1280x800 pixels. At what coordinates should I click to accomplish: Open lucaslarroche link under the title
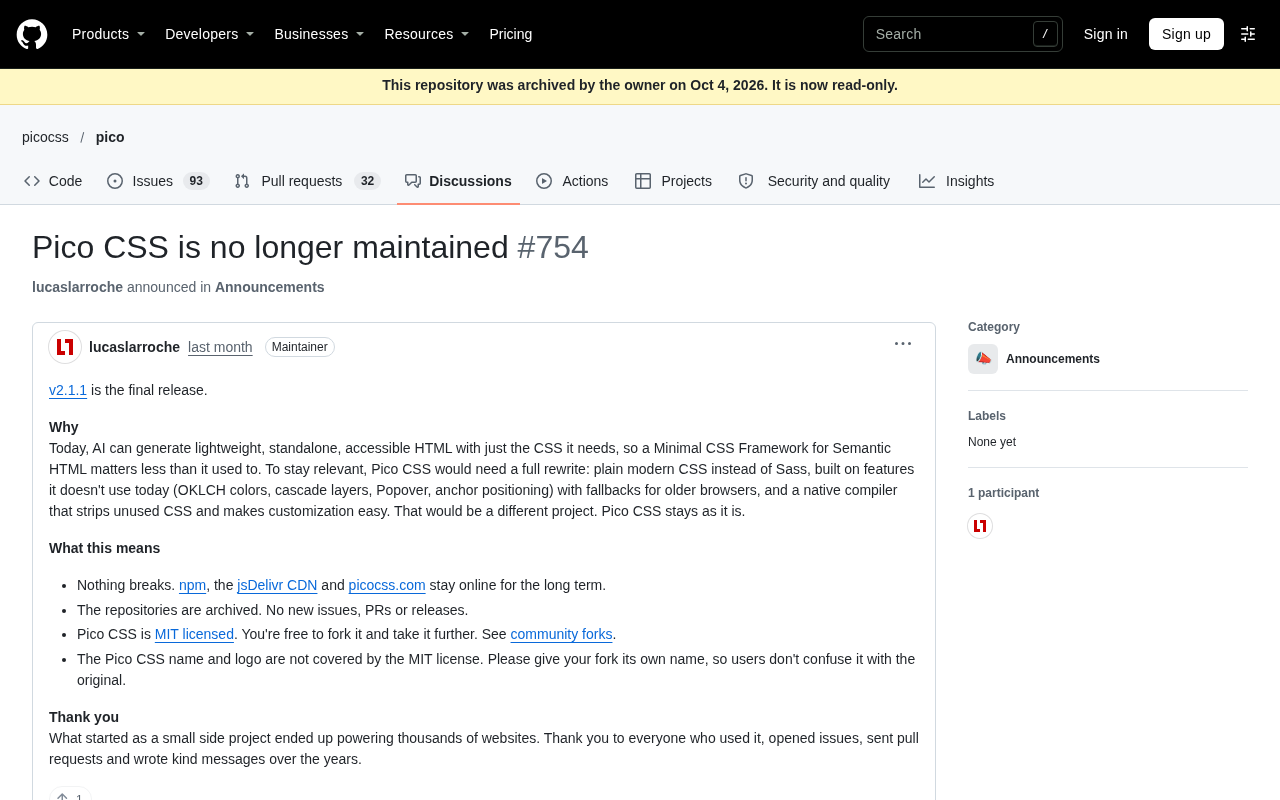tap(77, 287)
